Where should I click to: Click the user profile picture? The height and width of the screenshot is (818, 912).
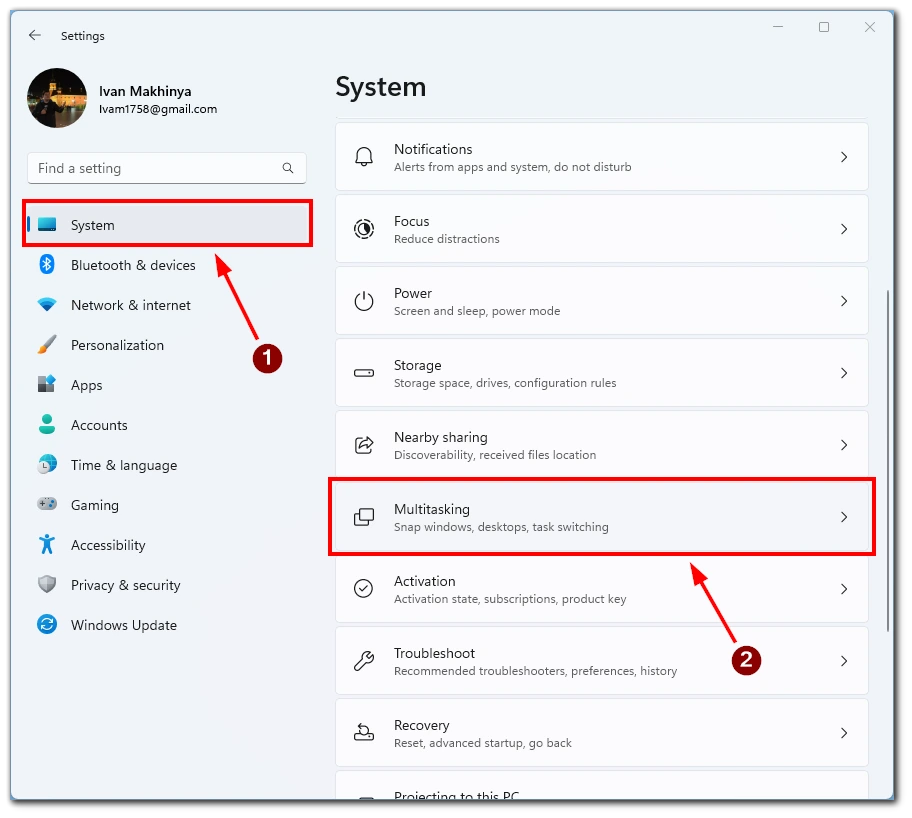coord(57,98)
